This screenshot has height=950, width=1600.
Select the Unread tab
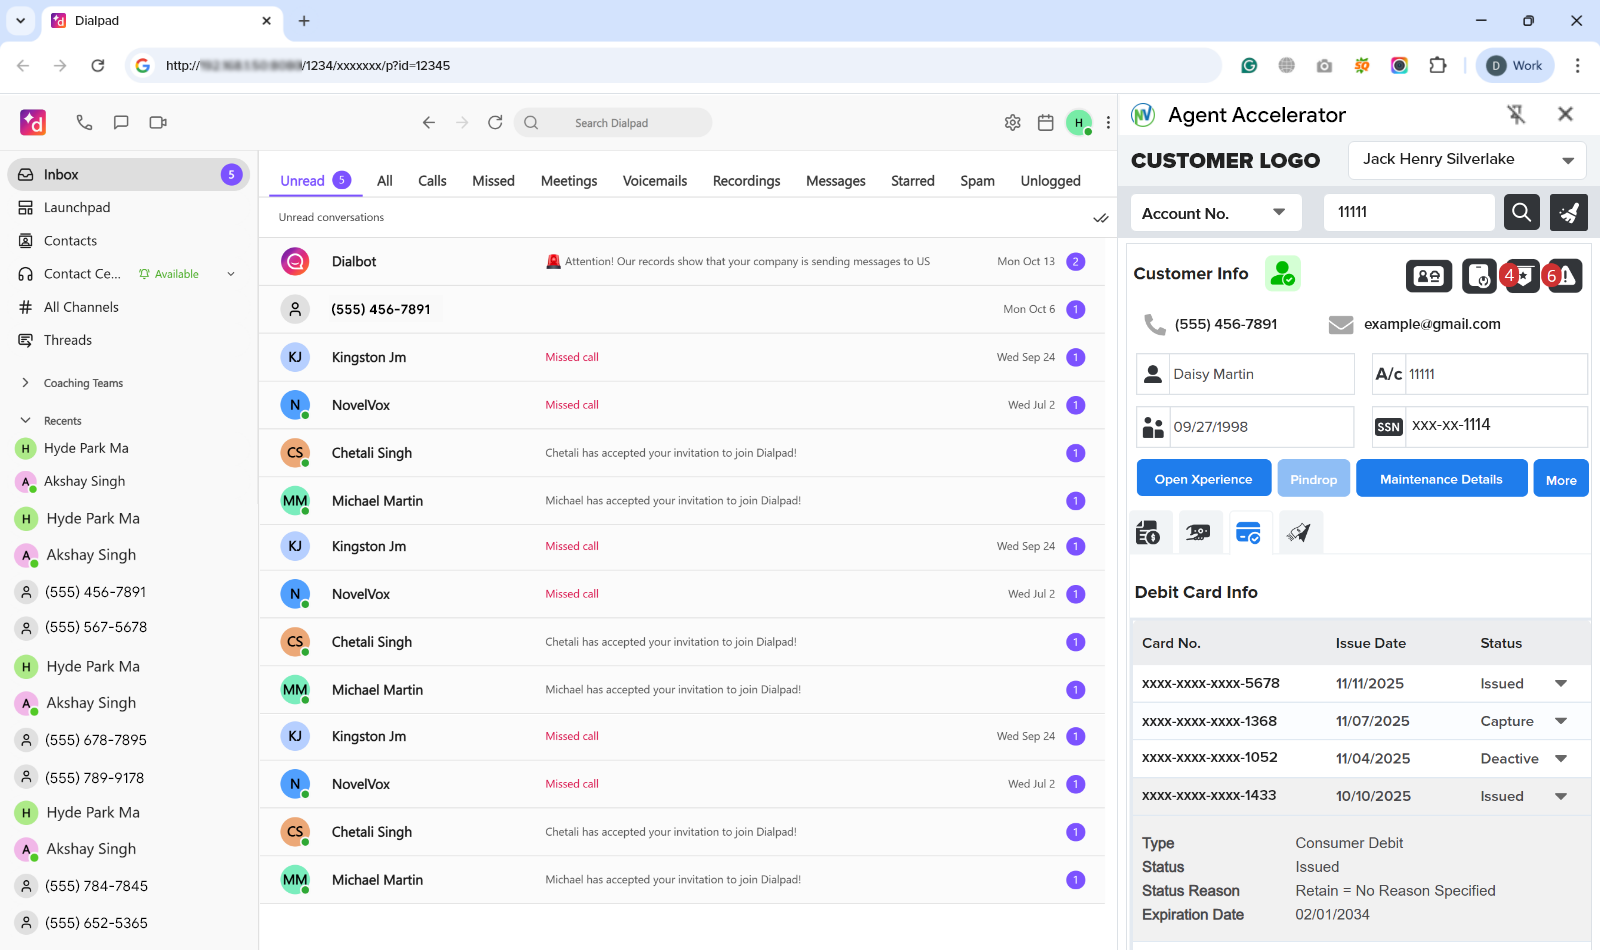(315, 181)
